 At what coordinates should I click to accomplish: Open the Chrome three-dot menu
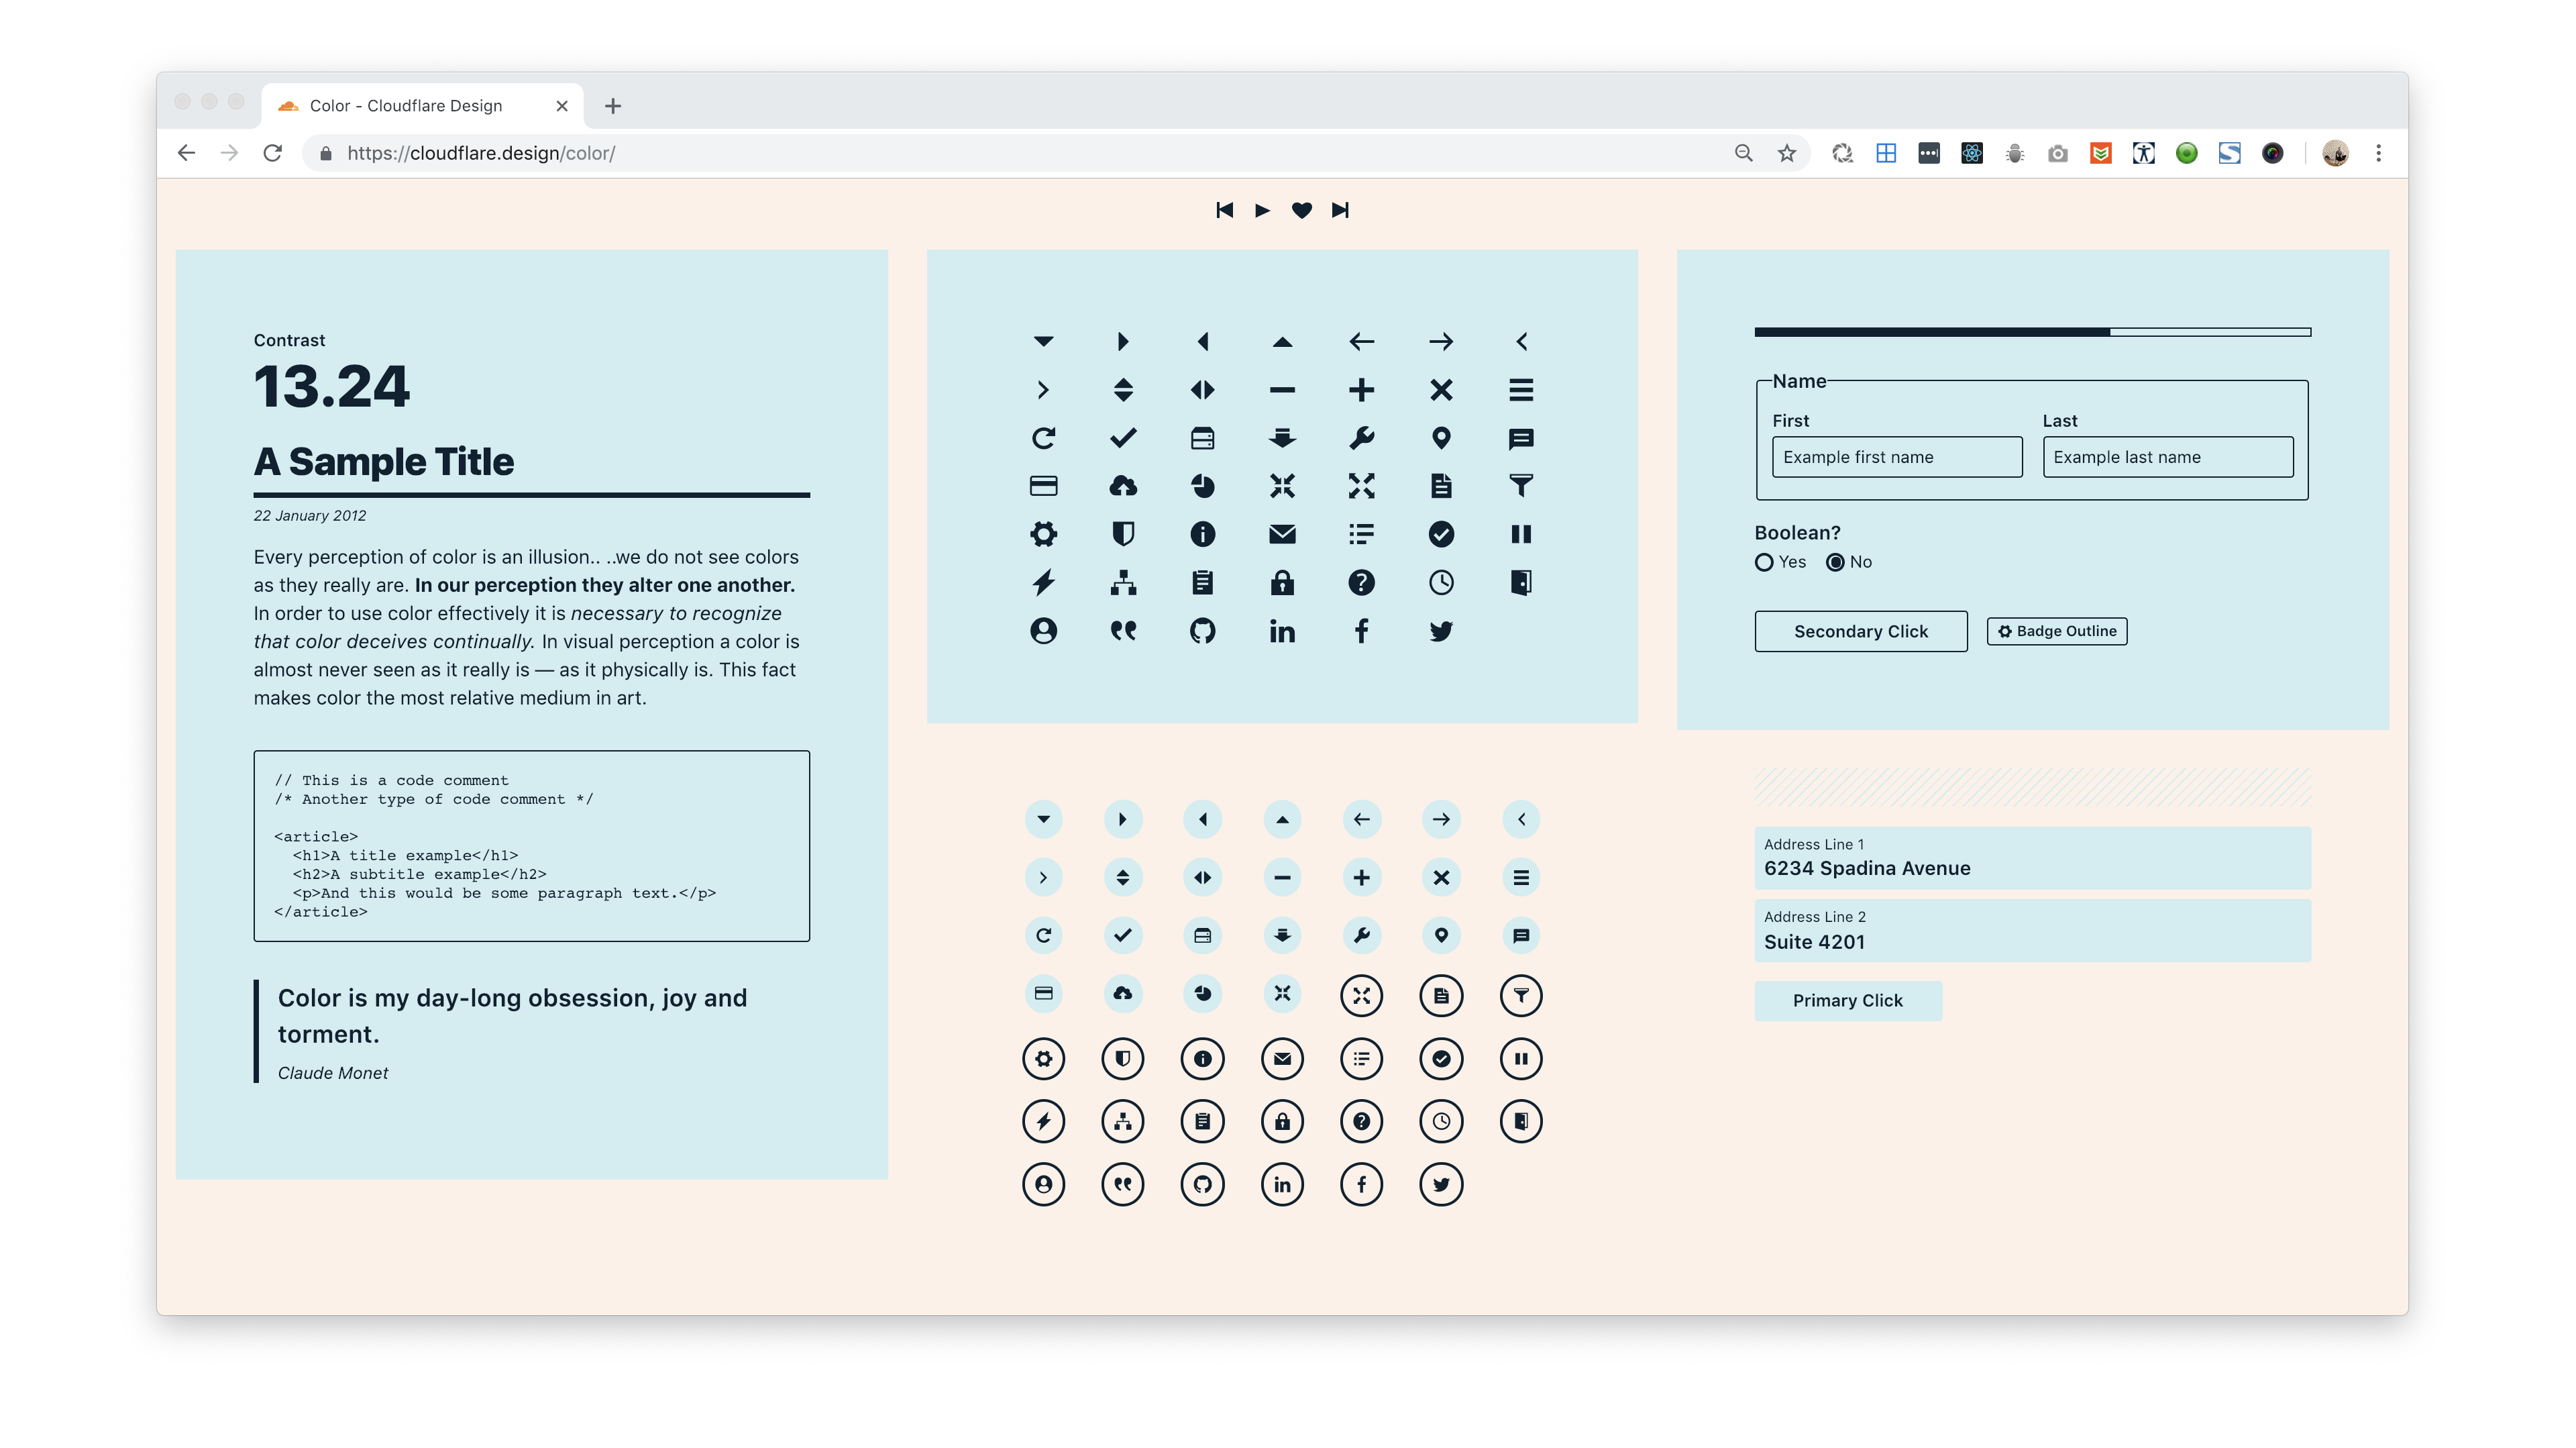pos(2379,153)
